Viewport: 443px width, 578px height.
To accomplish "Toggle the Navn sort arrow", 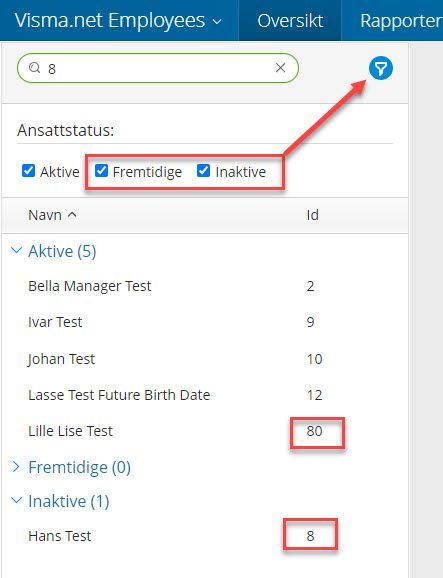I will click(72, 215).
